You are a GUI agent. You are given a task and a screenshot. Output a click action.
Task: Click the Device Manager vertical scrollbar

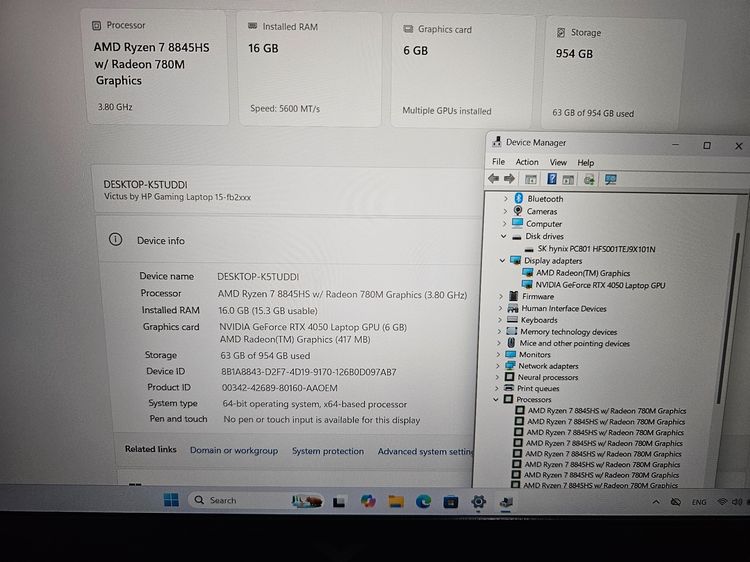[730, 316]
